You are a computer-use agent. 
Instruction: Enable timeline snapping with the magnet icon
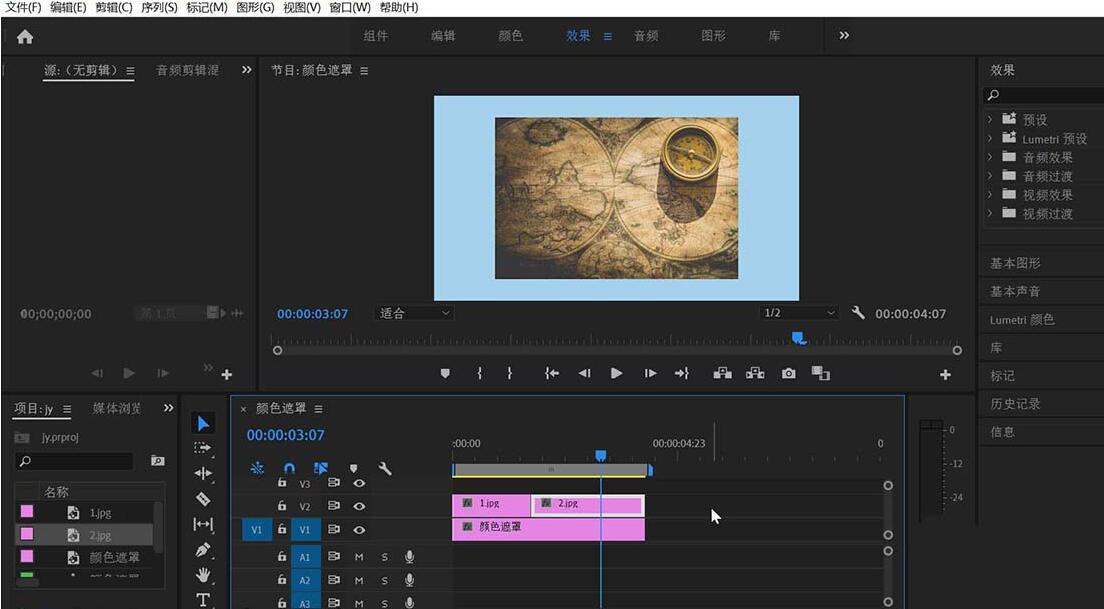289,467
